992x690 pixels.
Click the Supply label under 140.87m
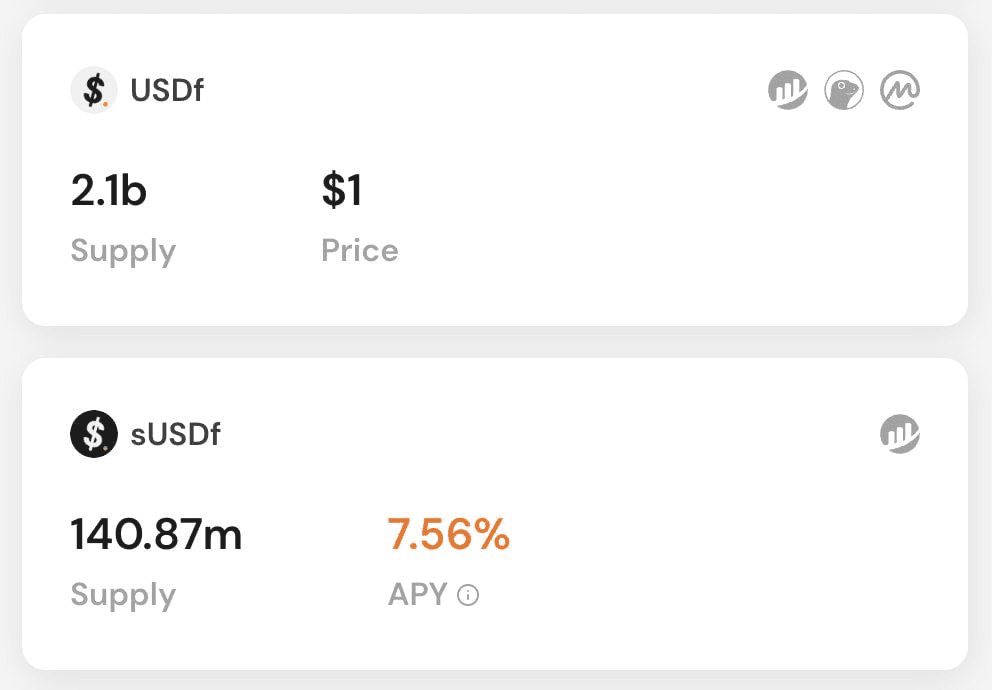[123, 595]
